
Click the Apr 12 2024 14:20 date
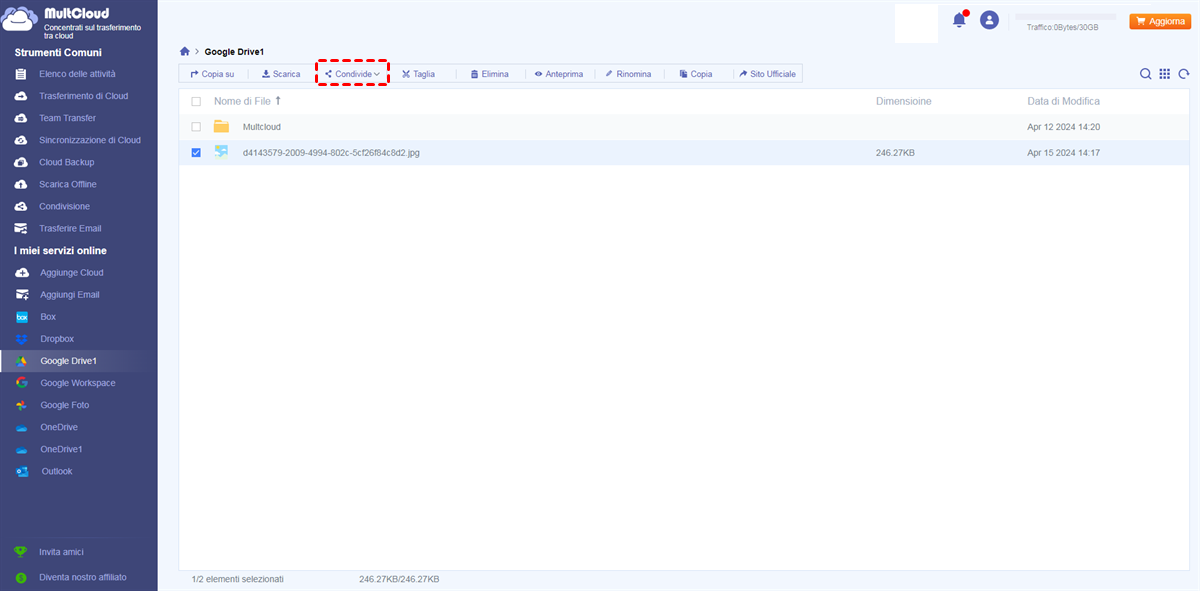point(1064,127)
